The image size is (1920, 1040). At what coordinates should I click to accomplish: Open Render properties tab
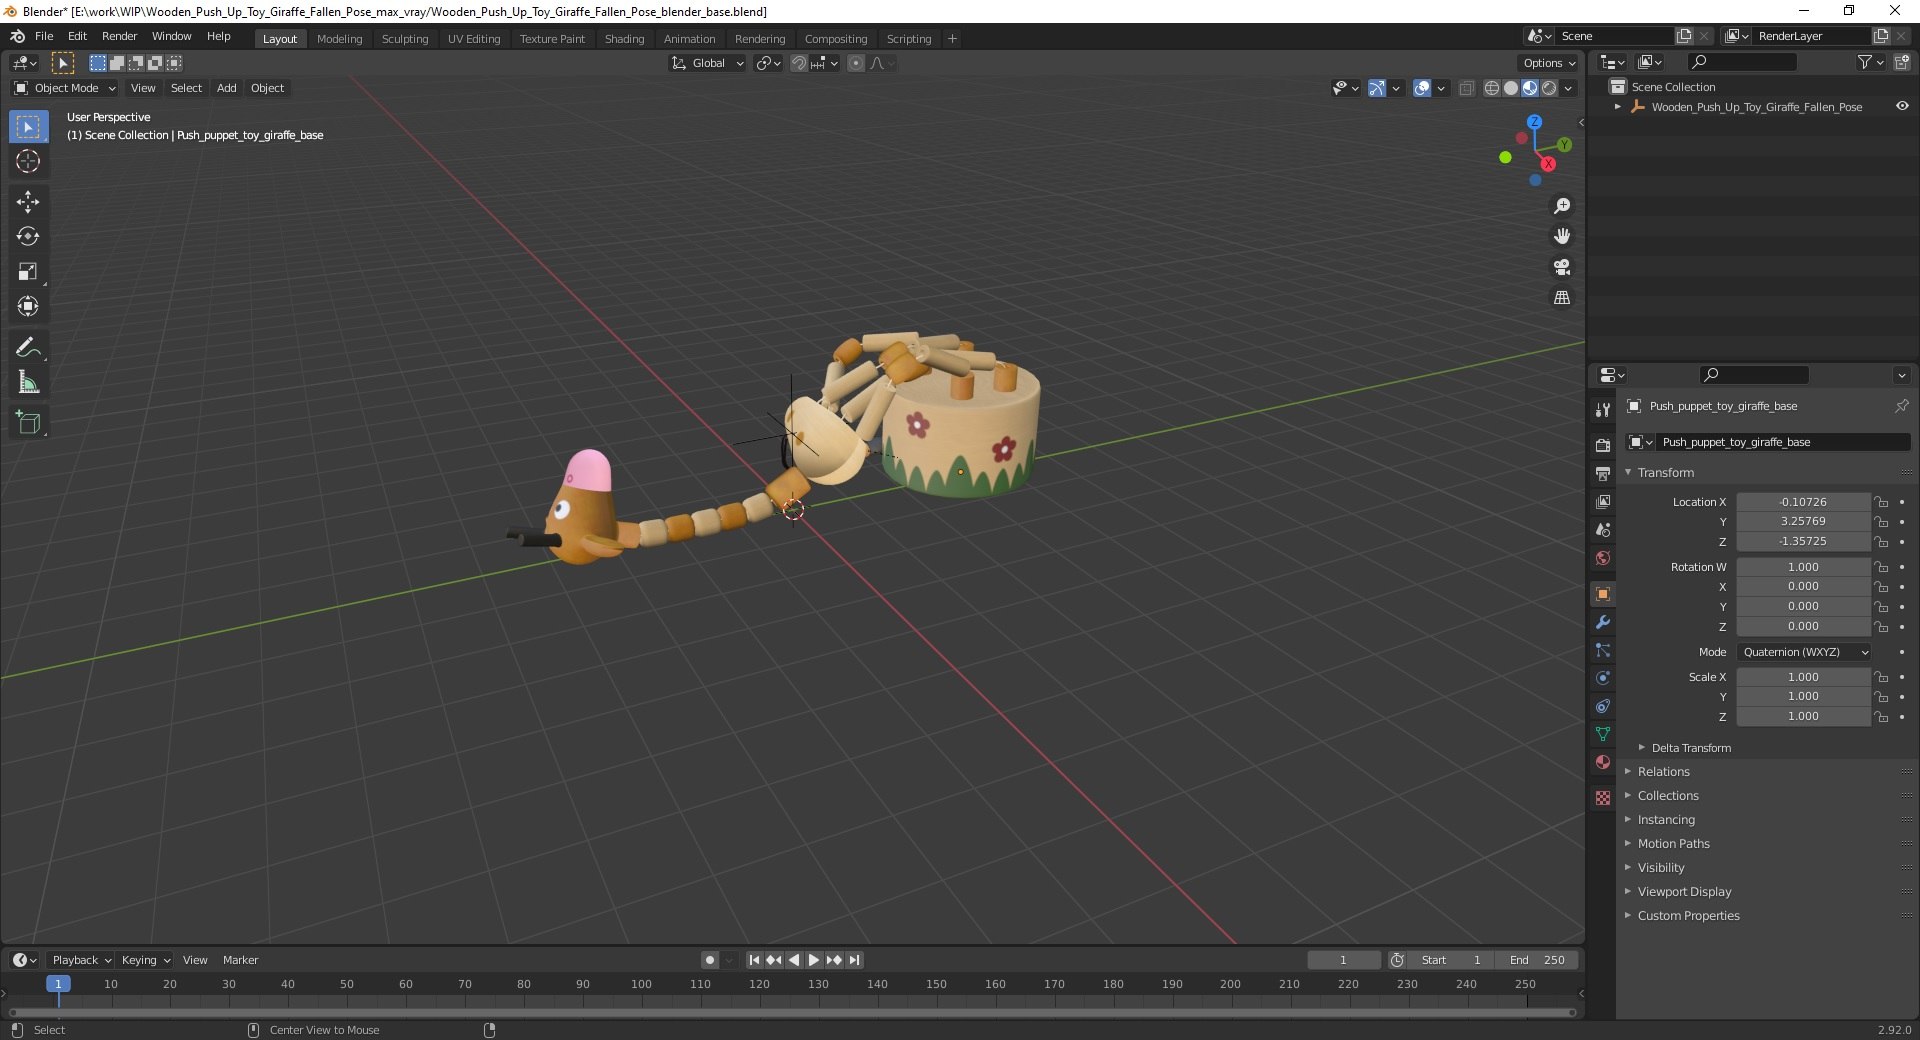[x=1603, y=445]
